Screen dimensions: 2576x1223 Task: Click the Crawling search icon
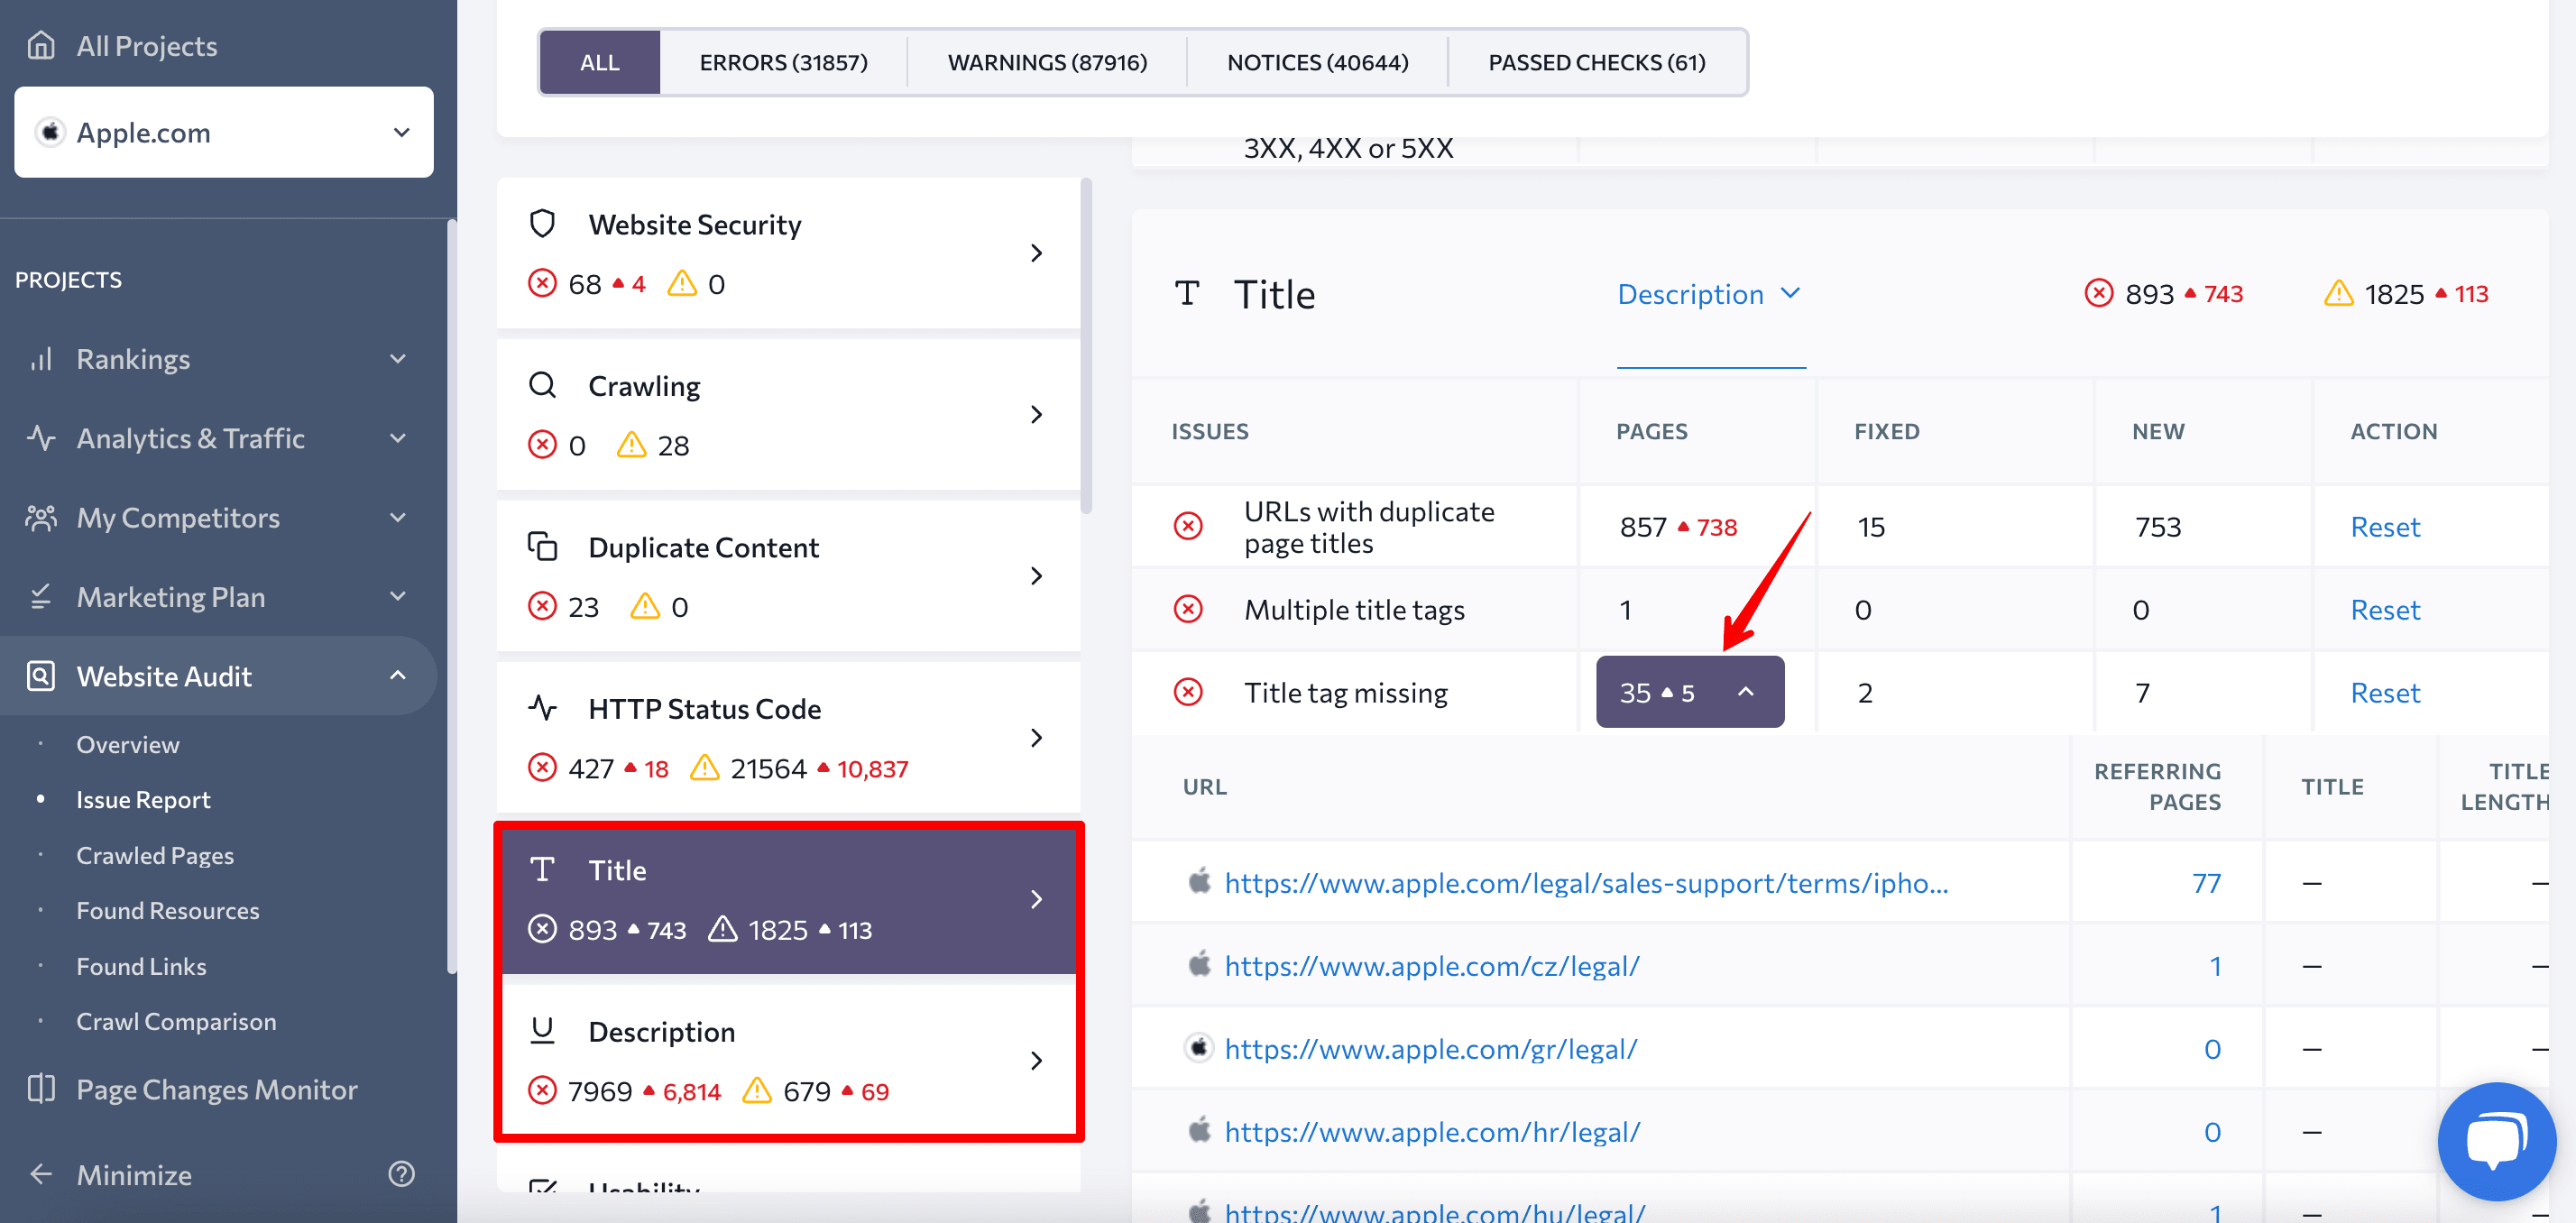tap(542, 385)
